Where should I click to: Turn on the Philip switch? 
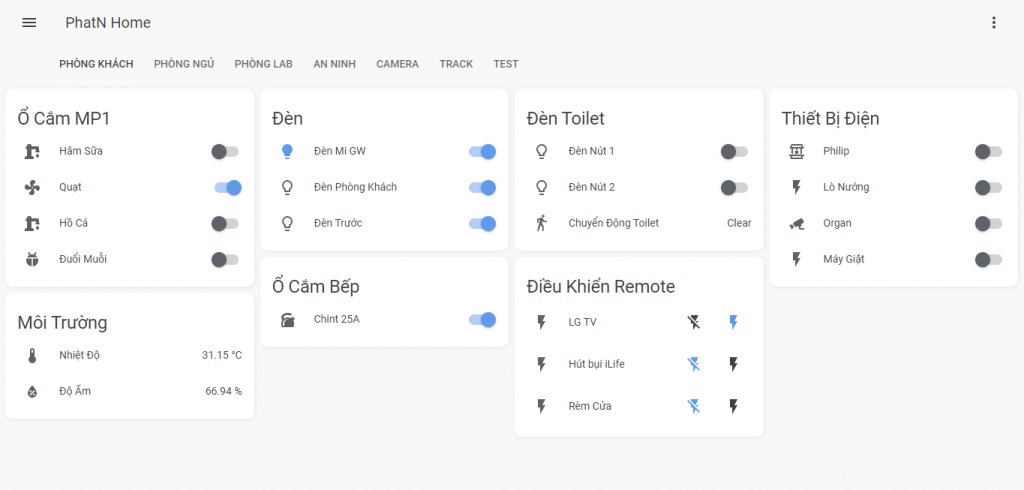[x=989, y=152]
